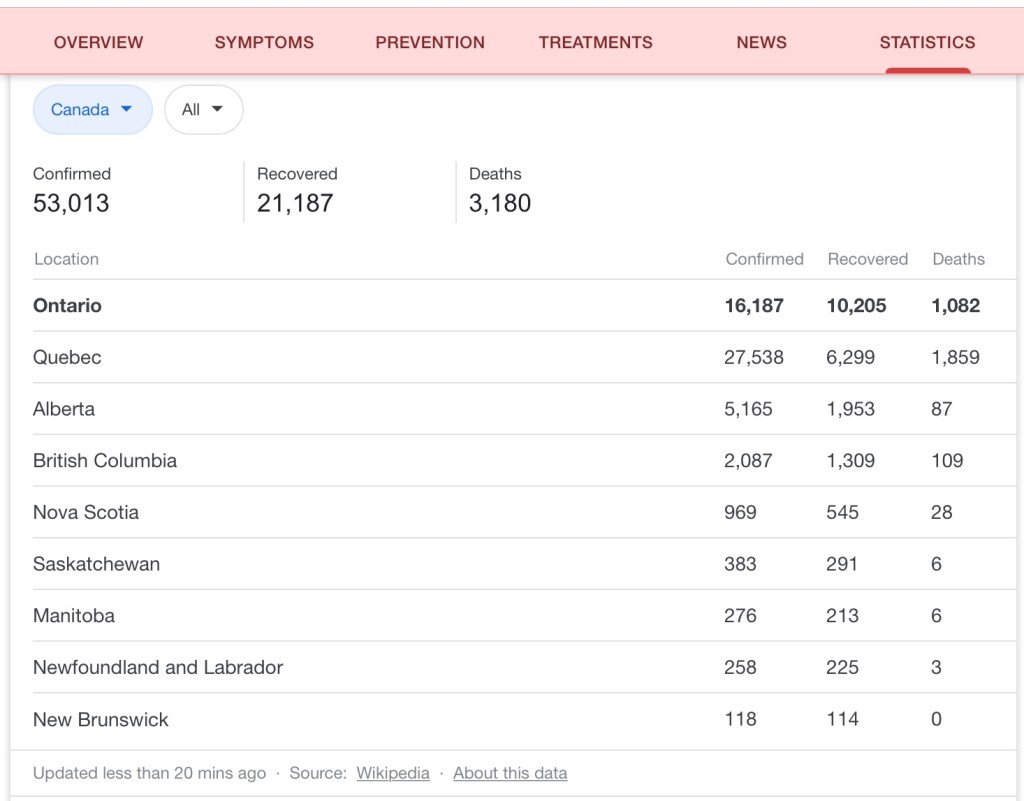Click the Newfoundland and Labrador row
The width and height of the screenshot is (1024, 801).
pos(158,668)
